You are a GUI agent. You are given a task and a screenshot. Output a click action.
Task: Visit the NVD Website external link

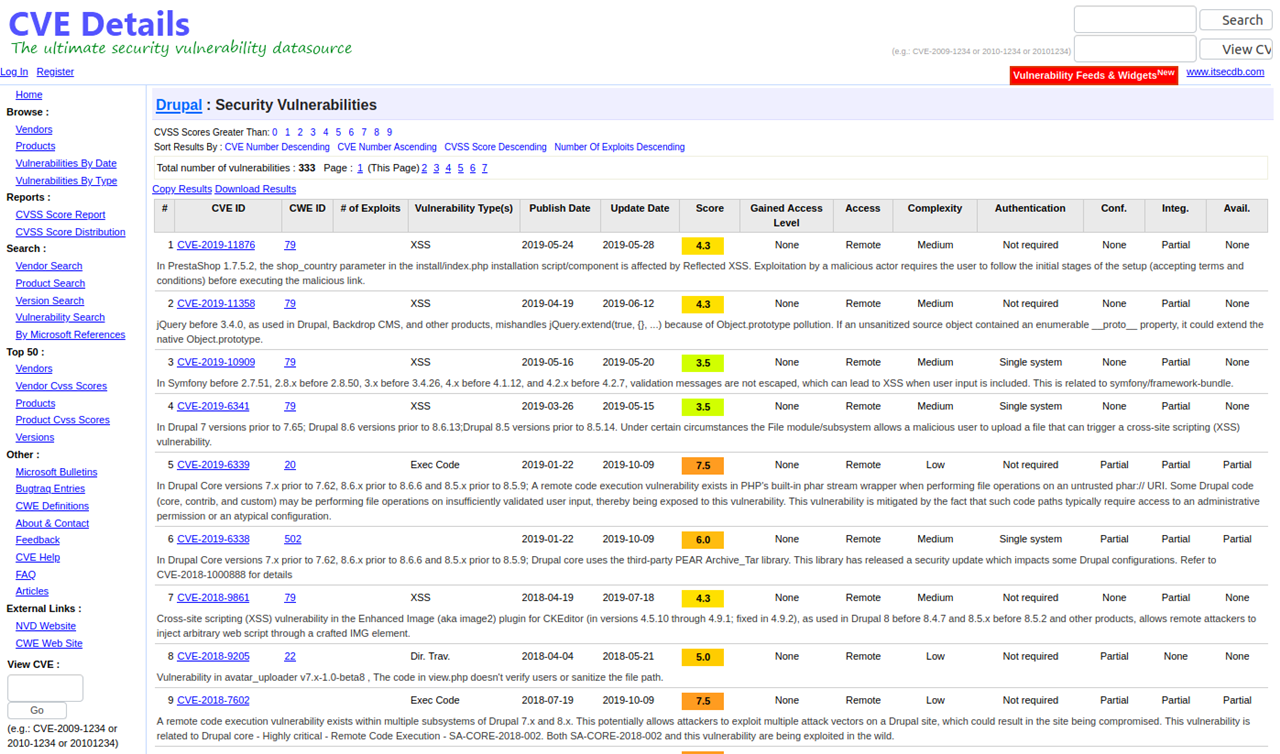pos(46,626)
